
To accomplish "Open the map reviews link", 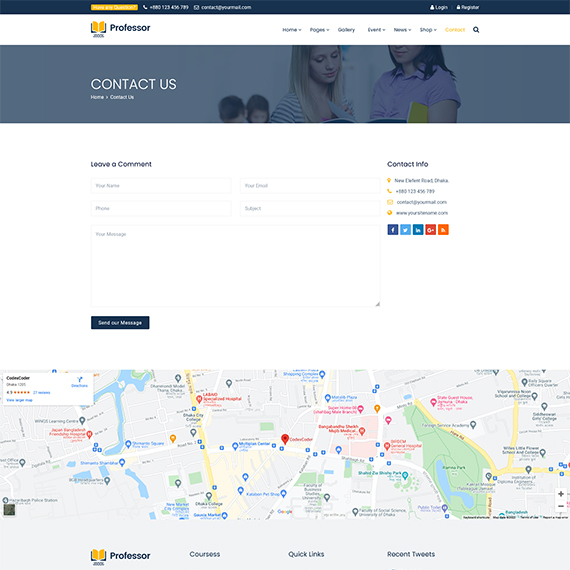I will pyautogui.click(x=41, y=393).
